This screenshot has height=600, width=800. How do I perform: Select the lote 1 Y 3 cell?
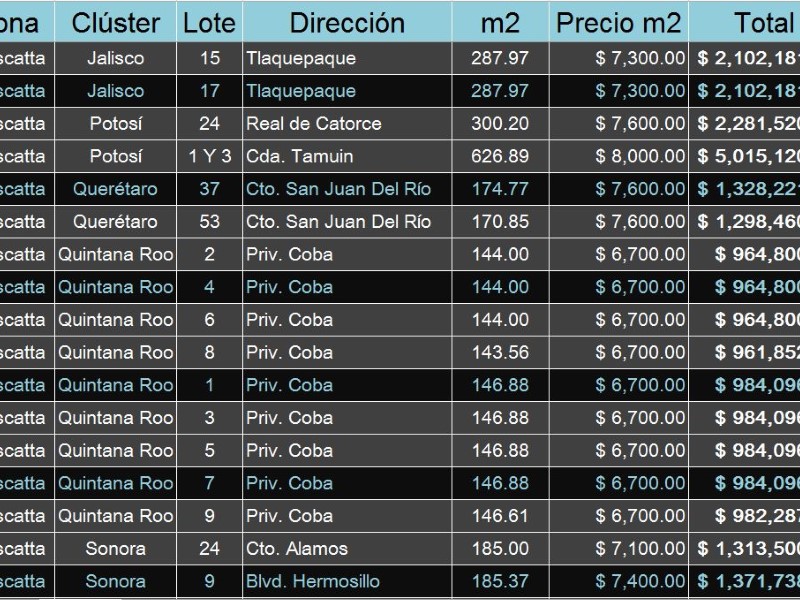tap(210, 156)
